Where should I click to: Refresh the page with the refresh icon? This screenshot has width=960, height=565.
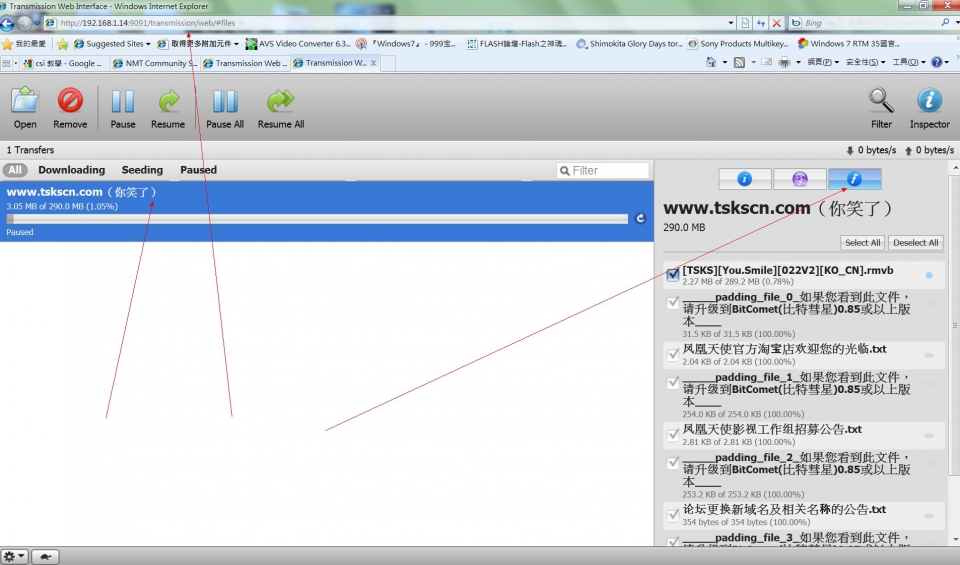click(x=761, y=23)
